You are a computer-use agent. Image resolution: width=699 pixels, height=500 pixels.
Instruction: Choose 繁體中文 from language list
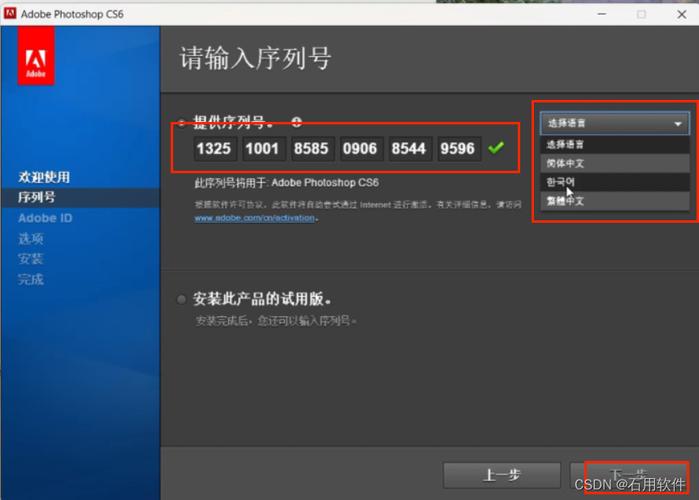tap(614, 201)
